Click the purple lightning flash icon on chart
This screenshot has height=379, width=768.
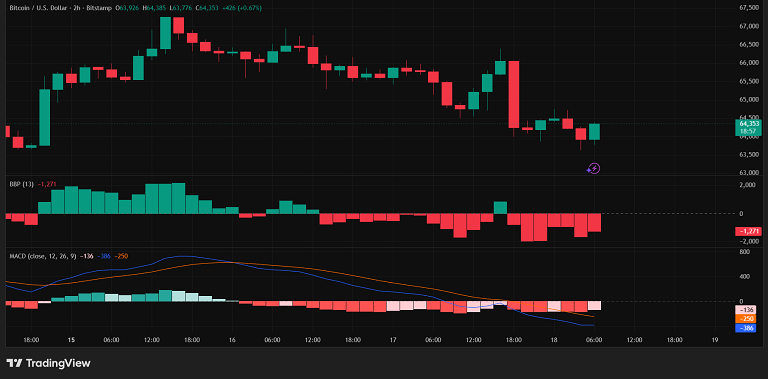click(593, 169)
